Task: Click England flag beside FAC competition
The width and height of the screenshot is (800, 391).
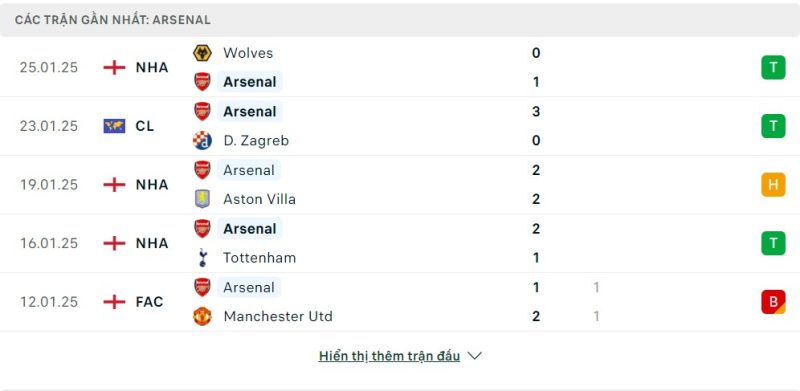Action: click(114, 302)
